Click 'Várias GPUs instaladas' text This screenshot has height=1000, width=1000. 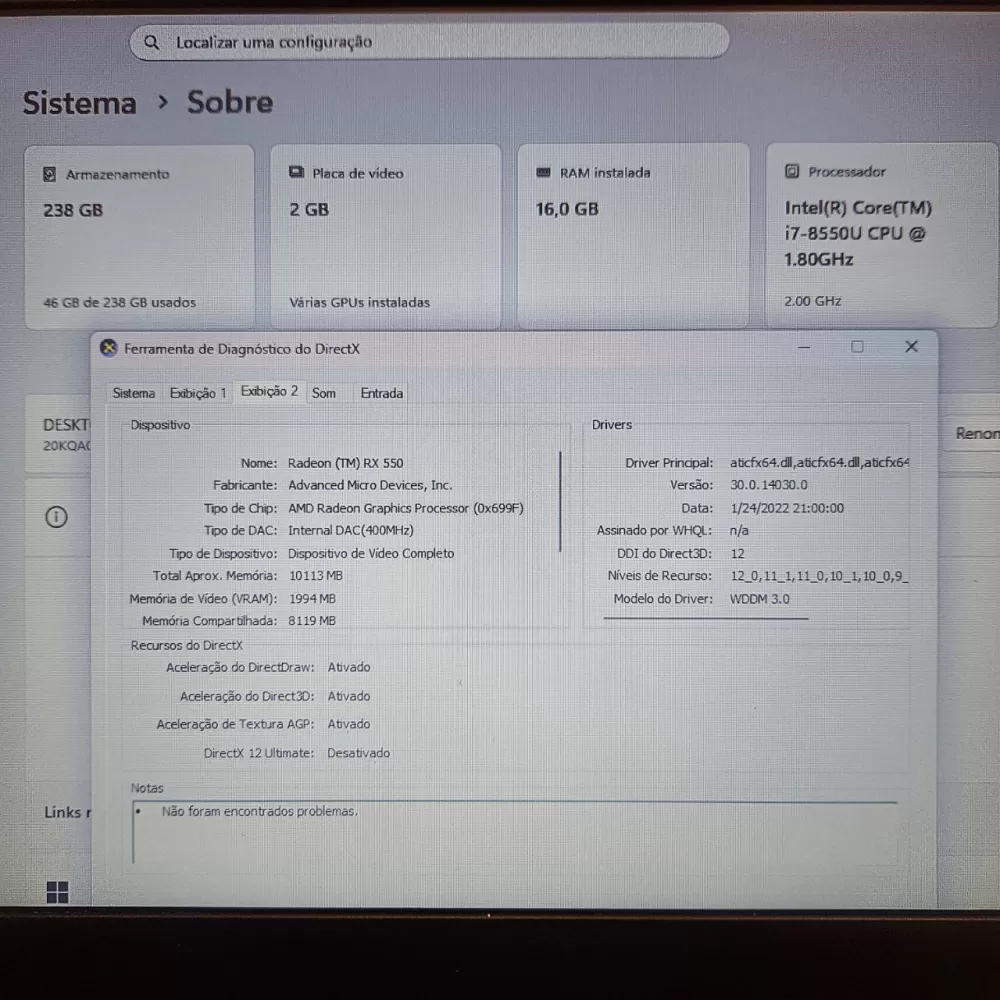(x=360, y=302)
